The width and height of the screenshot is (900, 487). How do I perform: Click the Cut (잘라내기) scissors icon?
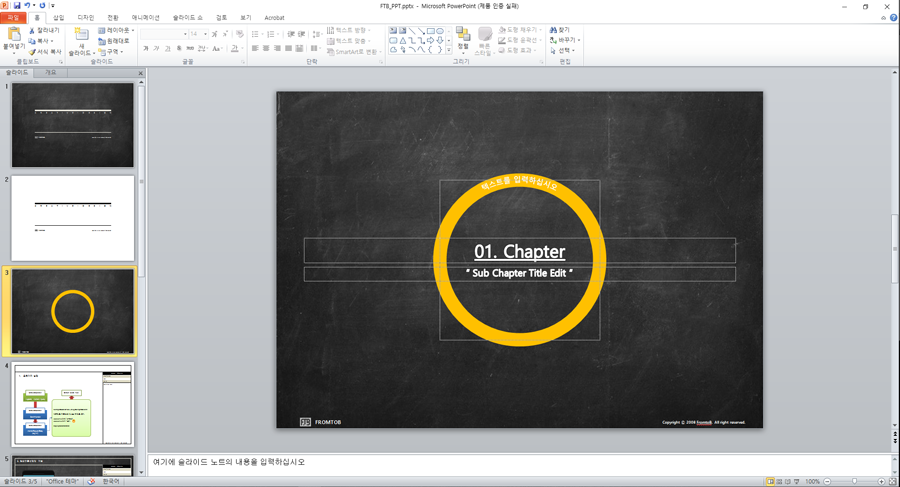pos(32,30)
